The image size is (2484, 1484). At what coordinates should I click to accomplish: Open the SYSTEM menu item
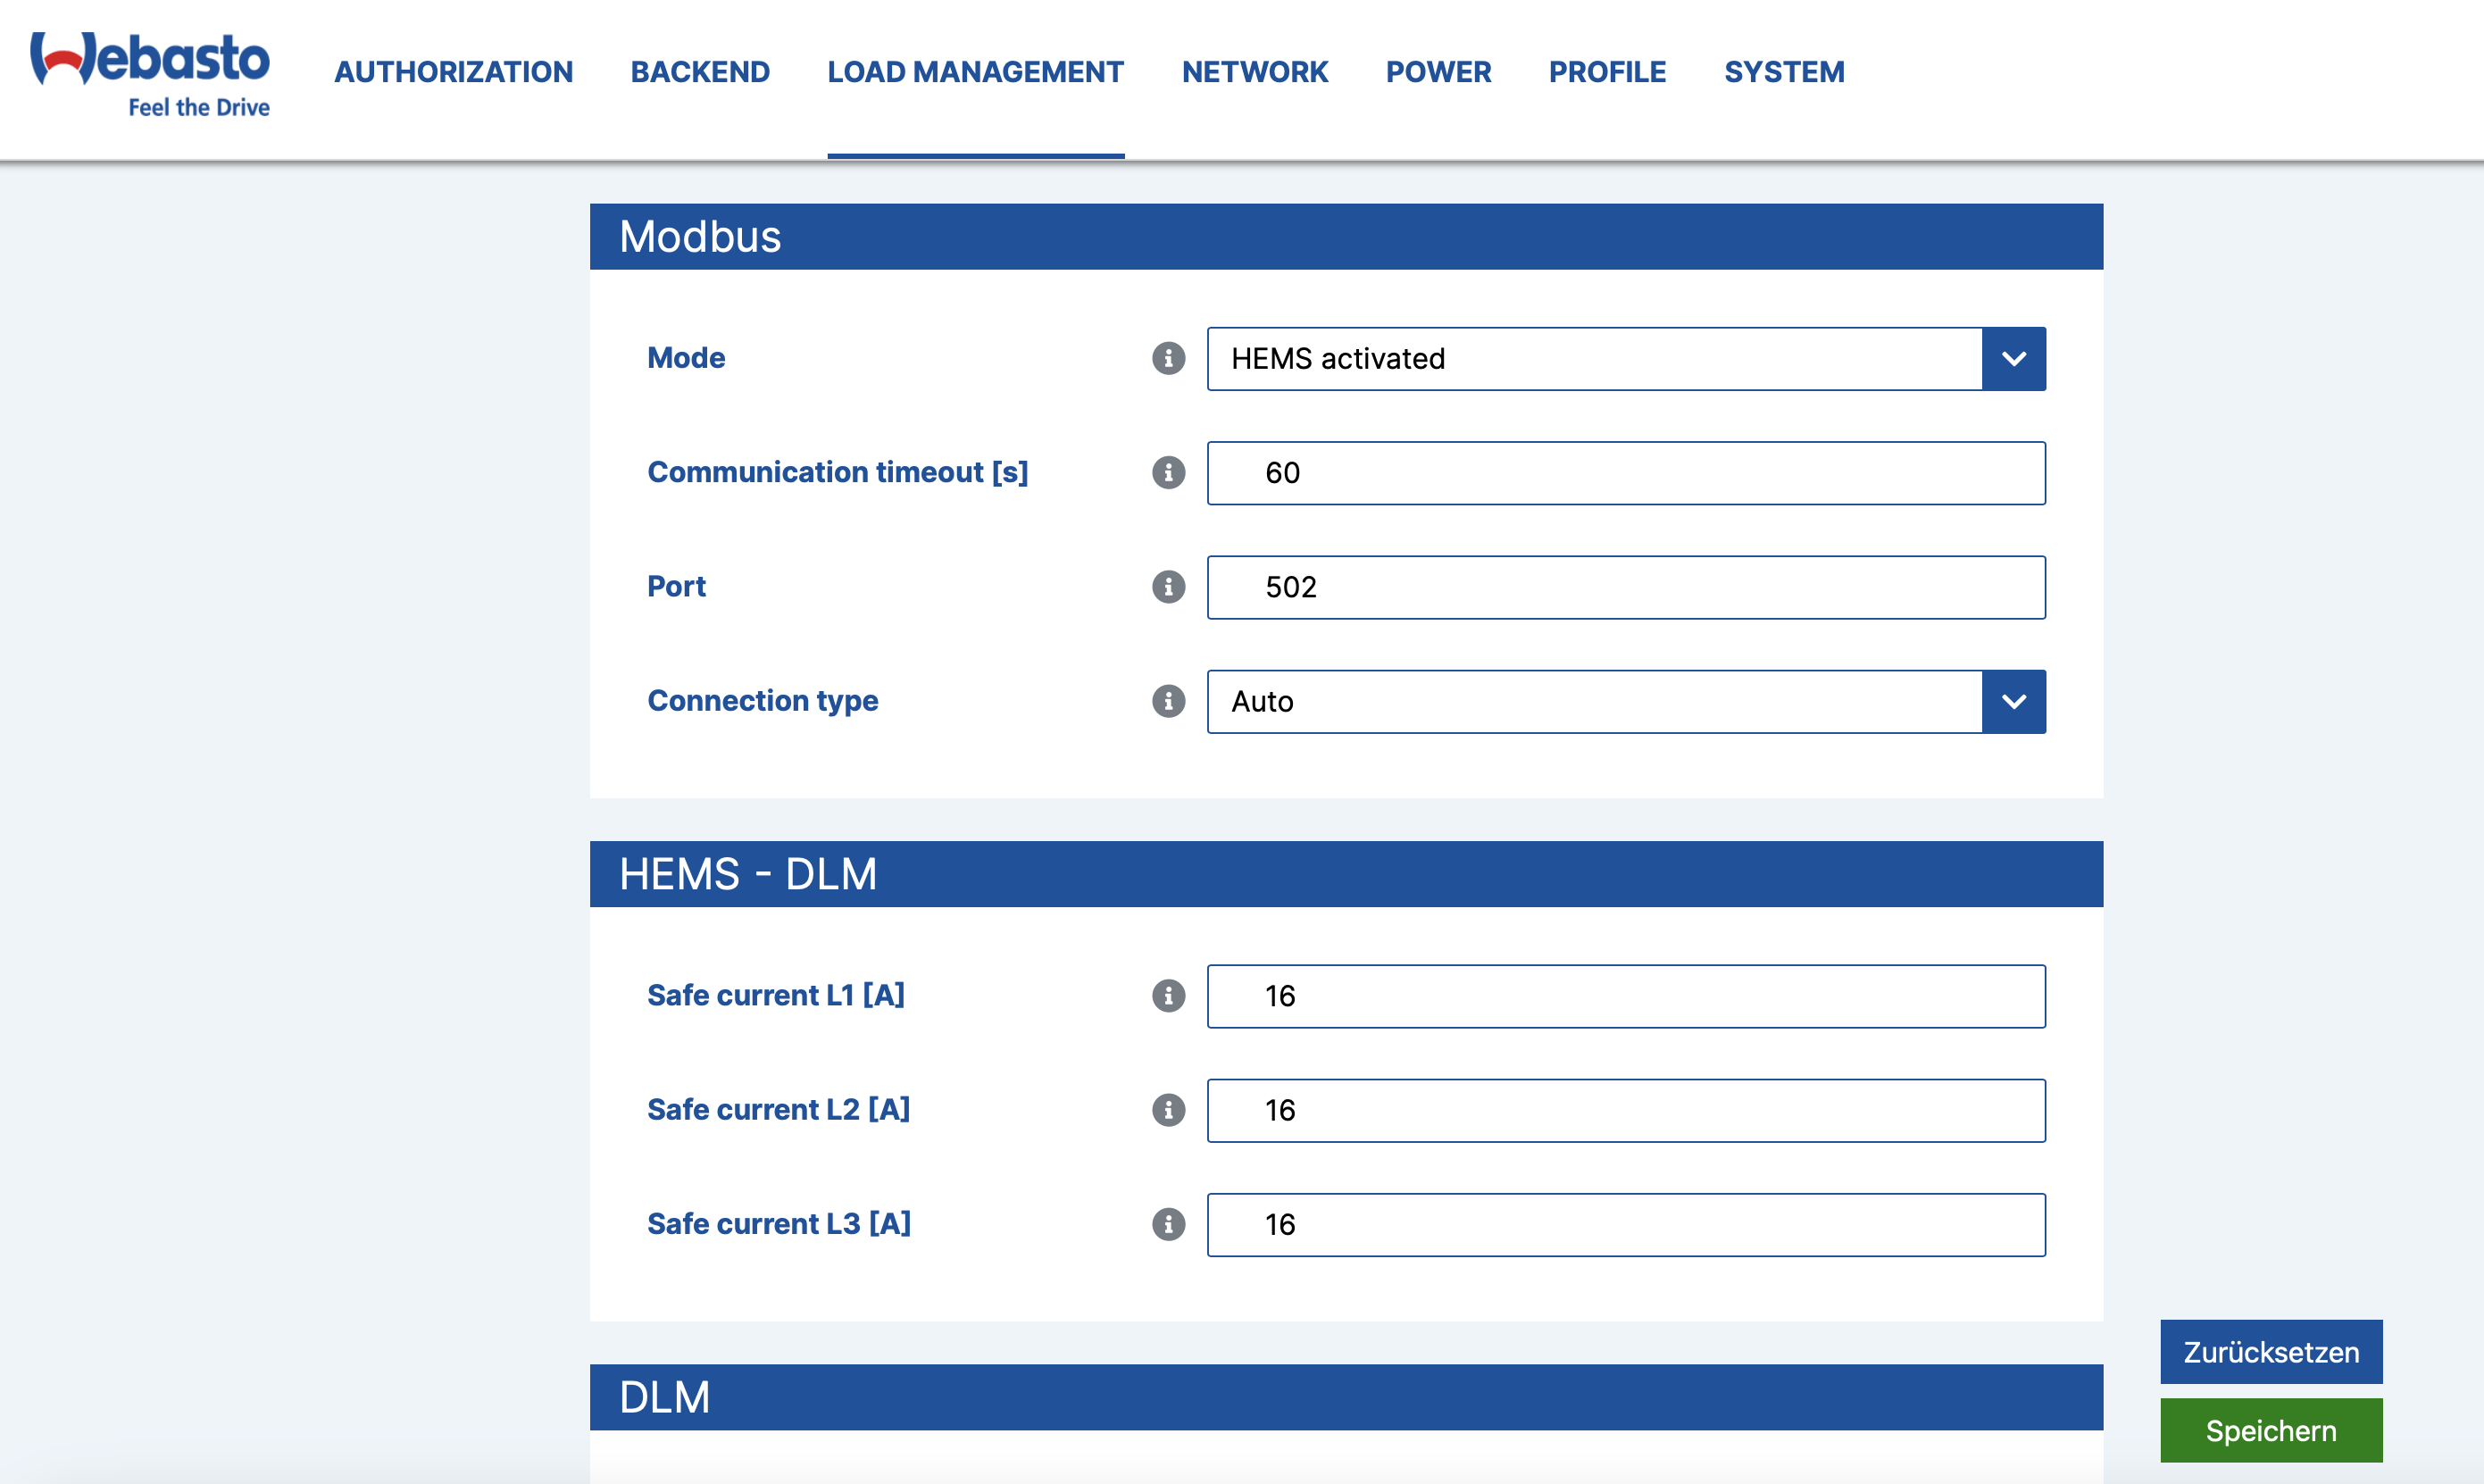point(1783,71)
